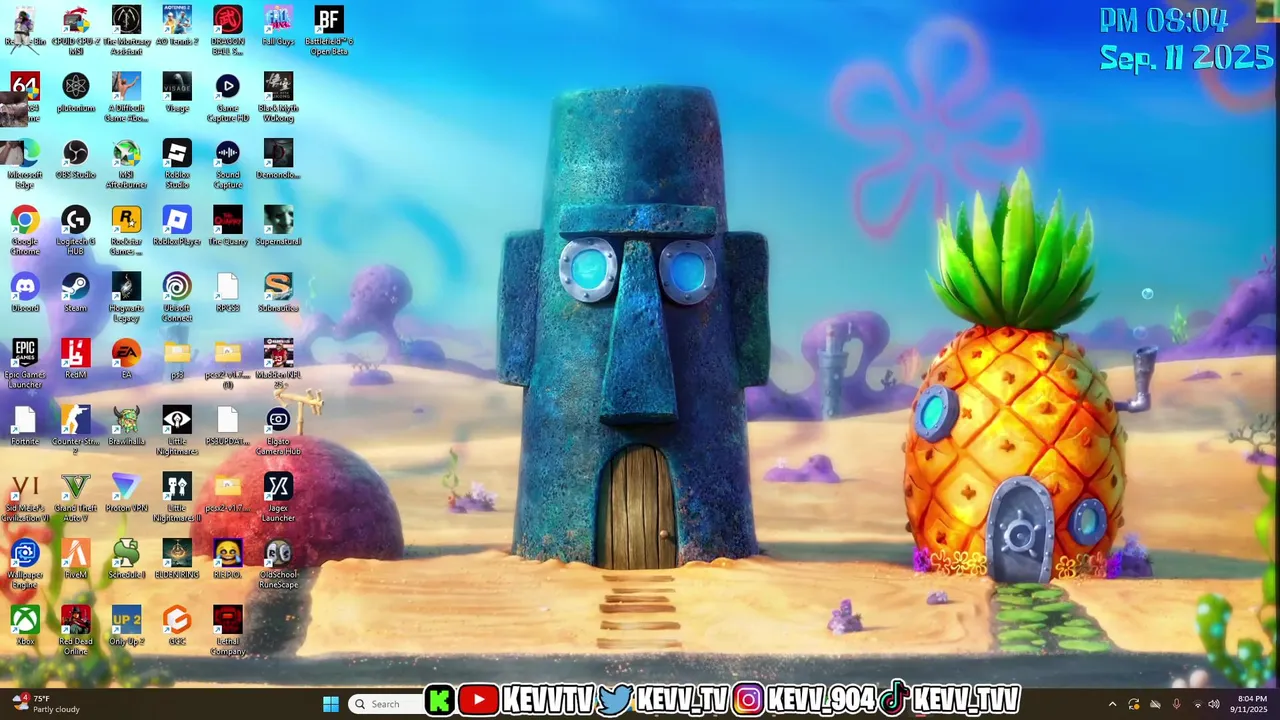Select the Visage game icon
Screen dimensions: 1280x720
pyautogui.click(x=177, y=93)
